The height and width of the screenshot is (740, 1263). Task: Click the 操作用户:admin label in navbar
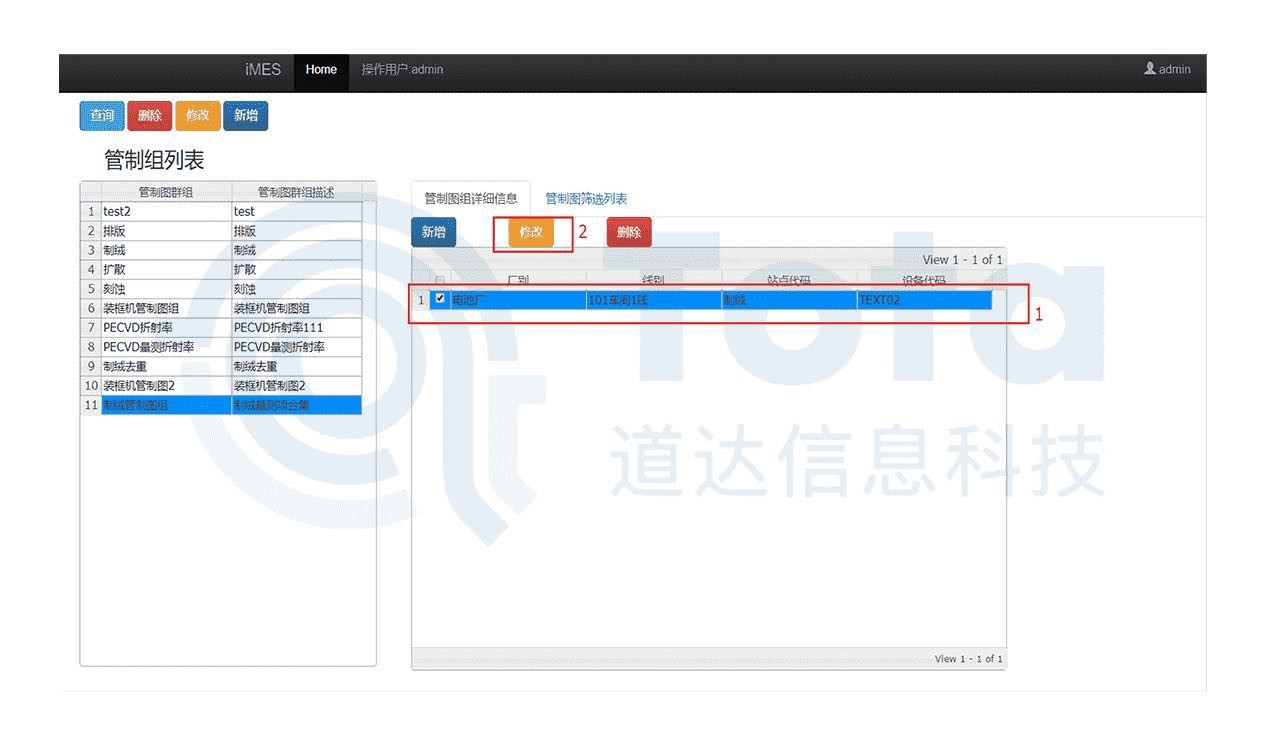click(402, 70)
